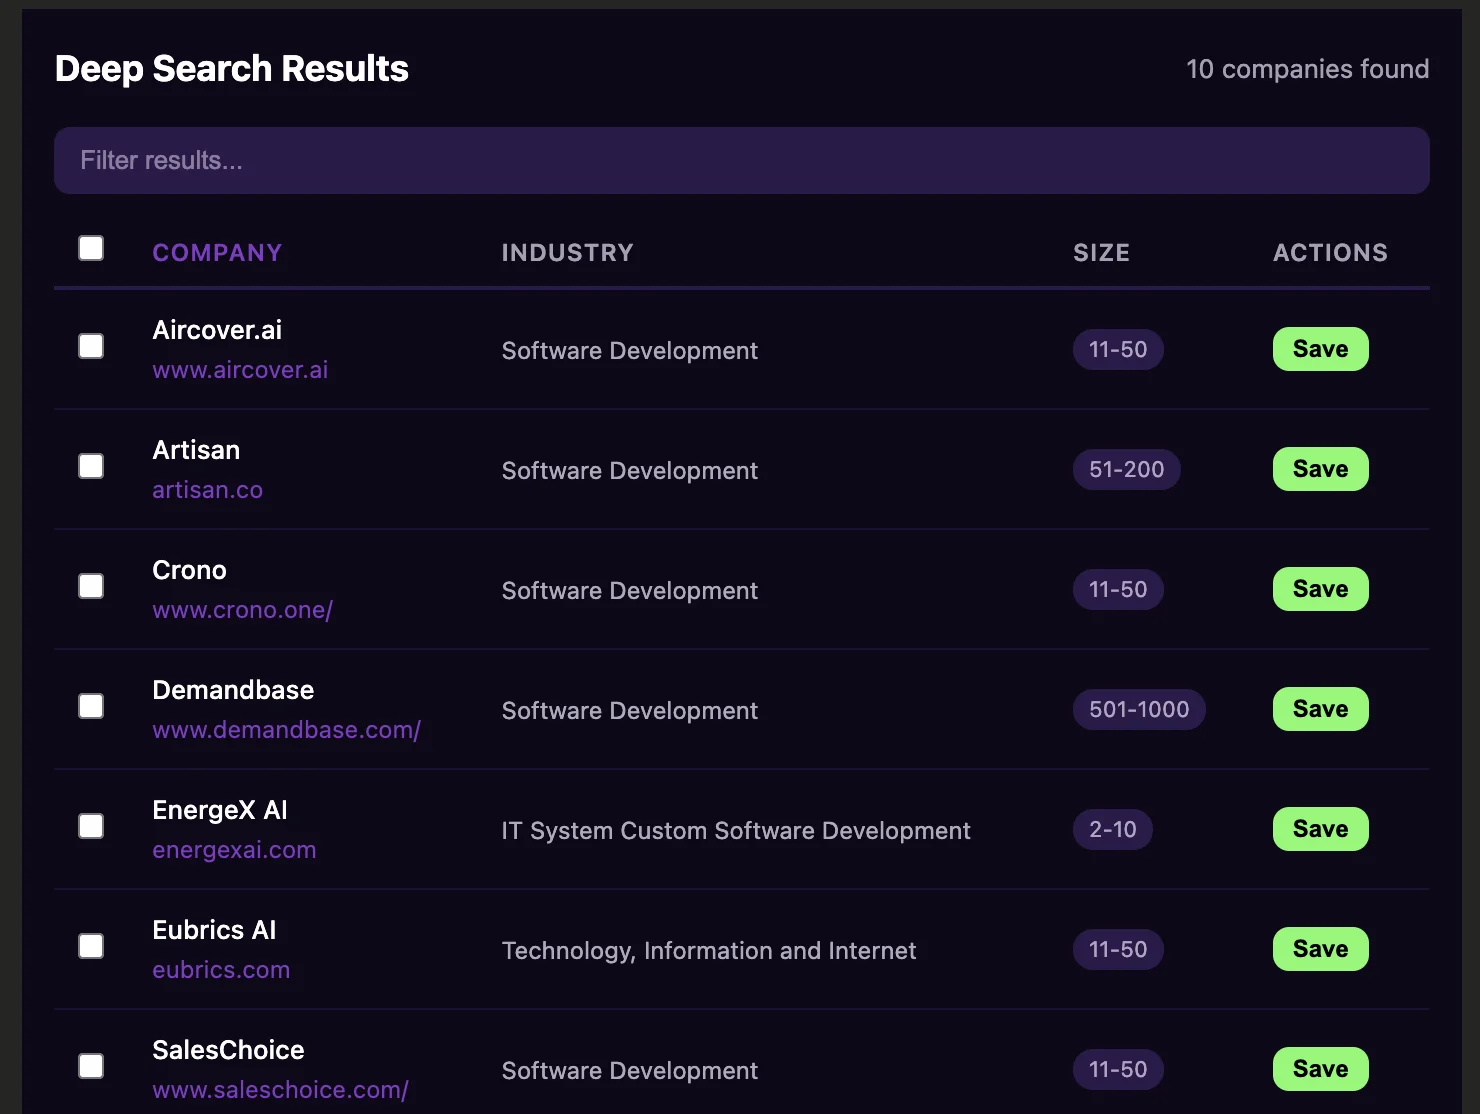The image size is (1480, 1114).
Task: Check the Aircover.ai row checkbox
Action: coord(91,346)
